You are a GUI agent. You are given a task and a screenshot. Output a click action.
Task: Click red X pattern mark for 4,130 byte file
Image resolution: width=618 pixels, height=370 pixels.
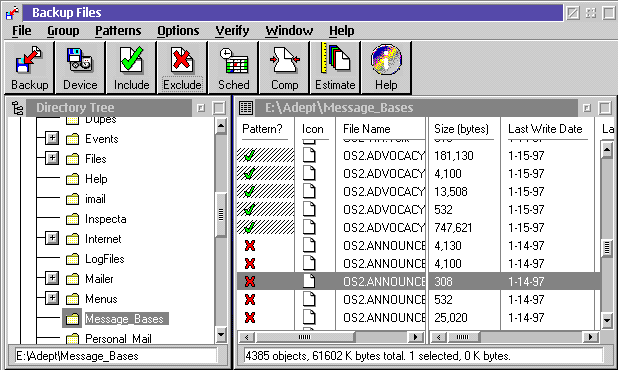point(250,245)
